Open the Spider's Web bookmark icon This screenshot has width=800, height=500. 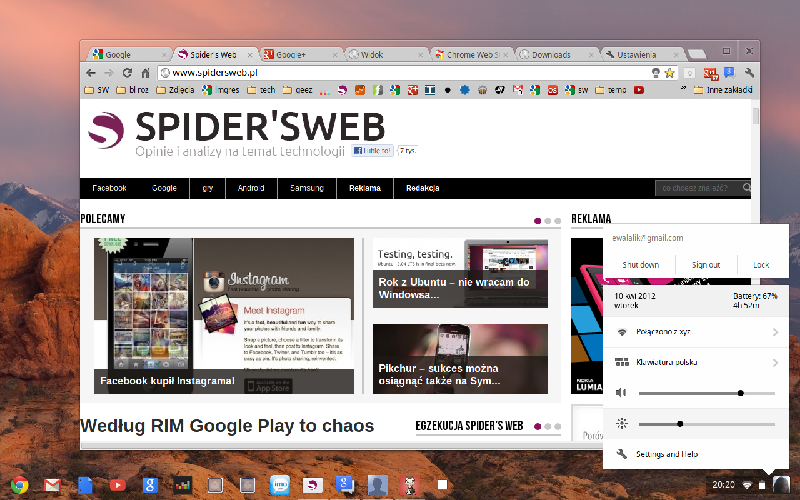(x=342, y=90)
